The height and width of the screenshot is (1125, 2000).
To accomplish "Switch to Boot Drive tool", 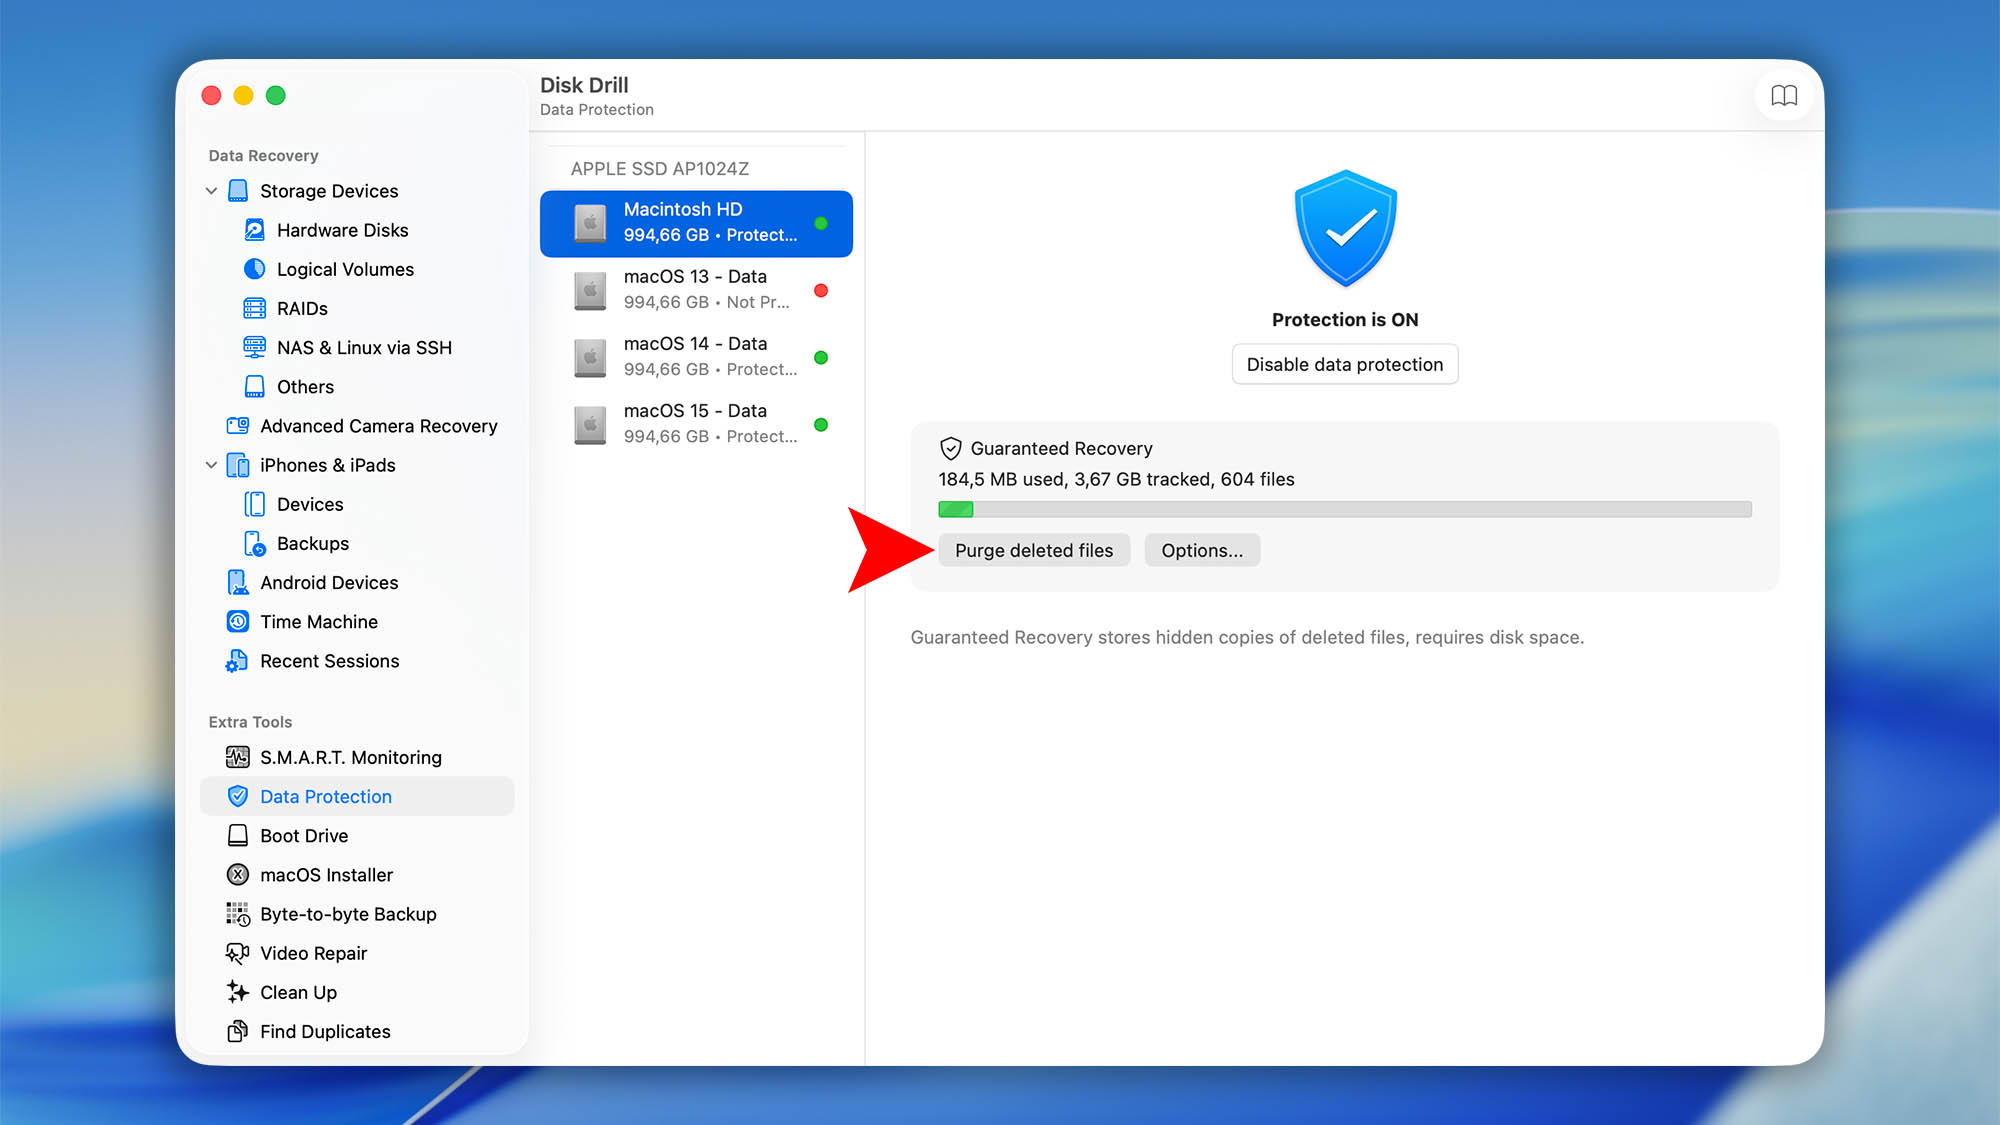I will click(x=304, y=835).
